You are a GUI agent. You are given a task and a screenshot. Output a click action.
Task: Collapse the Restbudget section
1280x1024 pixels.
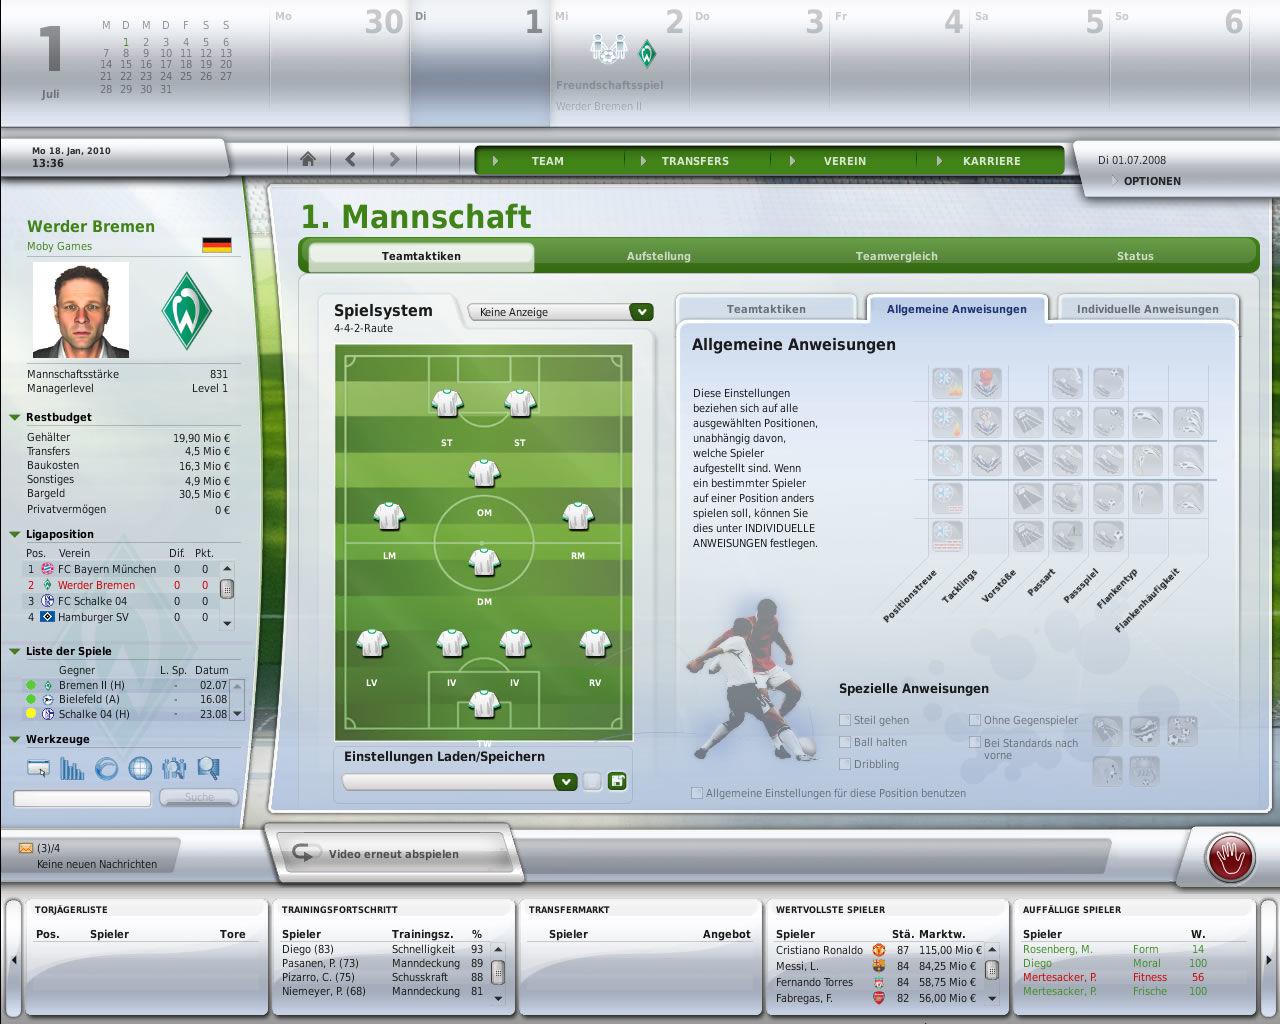15,417
